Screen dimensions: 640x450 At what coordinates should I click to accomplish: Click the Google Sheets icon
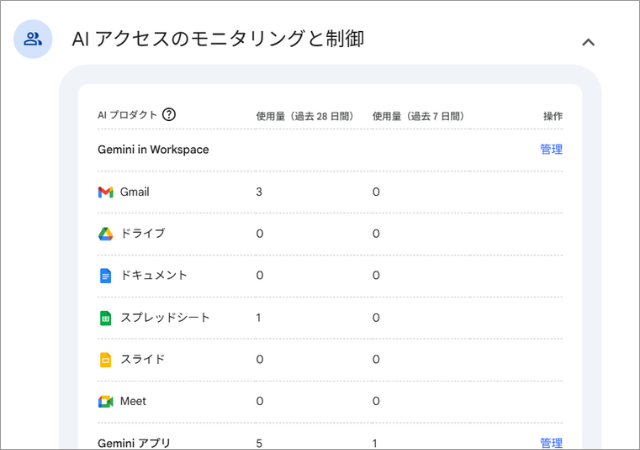point(106,318)
